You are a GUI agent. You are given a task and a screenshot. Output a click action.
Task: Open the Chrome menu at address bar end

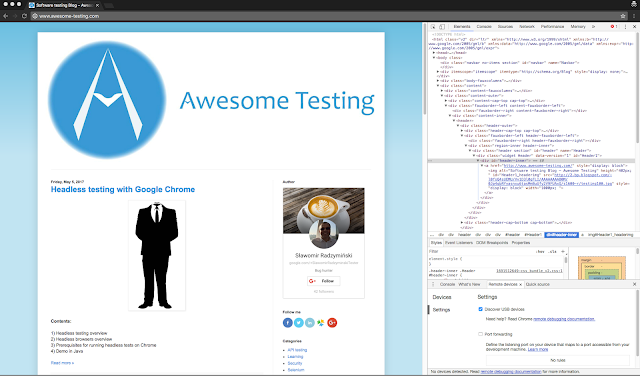tap(634, 16)
